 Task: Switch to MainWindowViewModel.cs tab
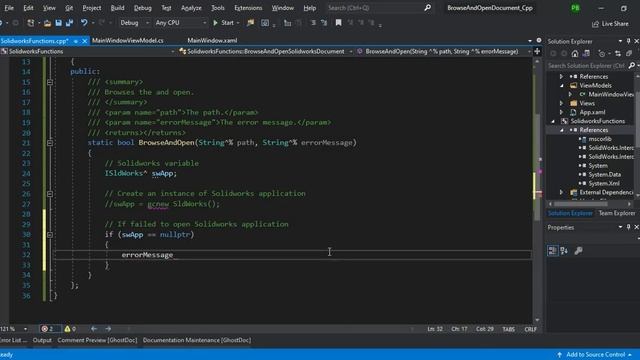point(127,40)
